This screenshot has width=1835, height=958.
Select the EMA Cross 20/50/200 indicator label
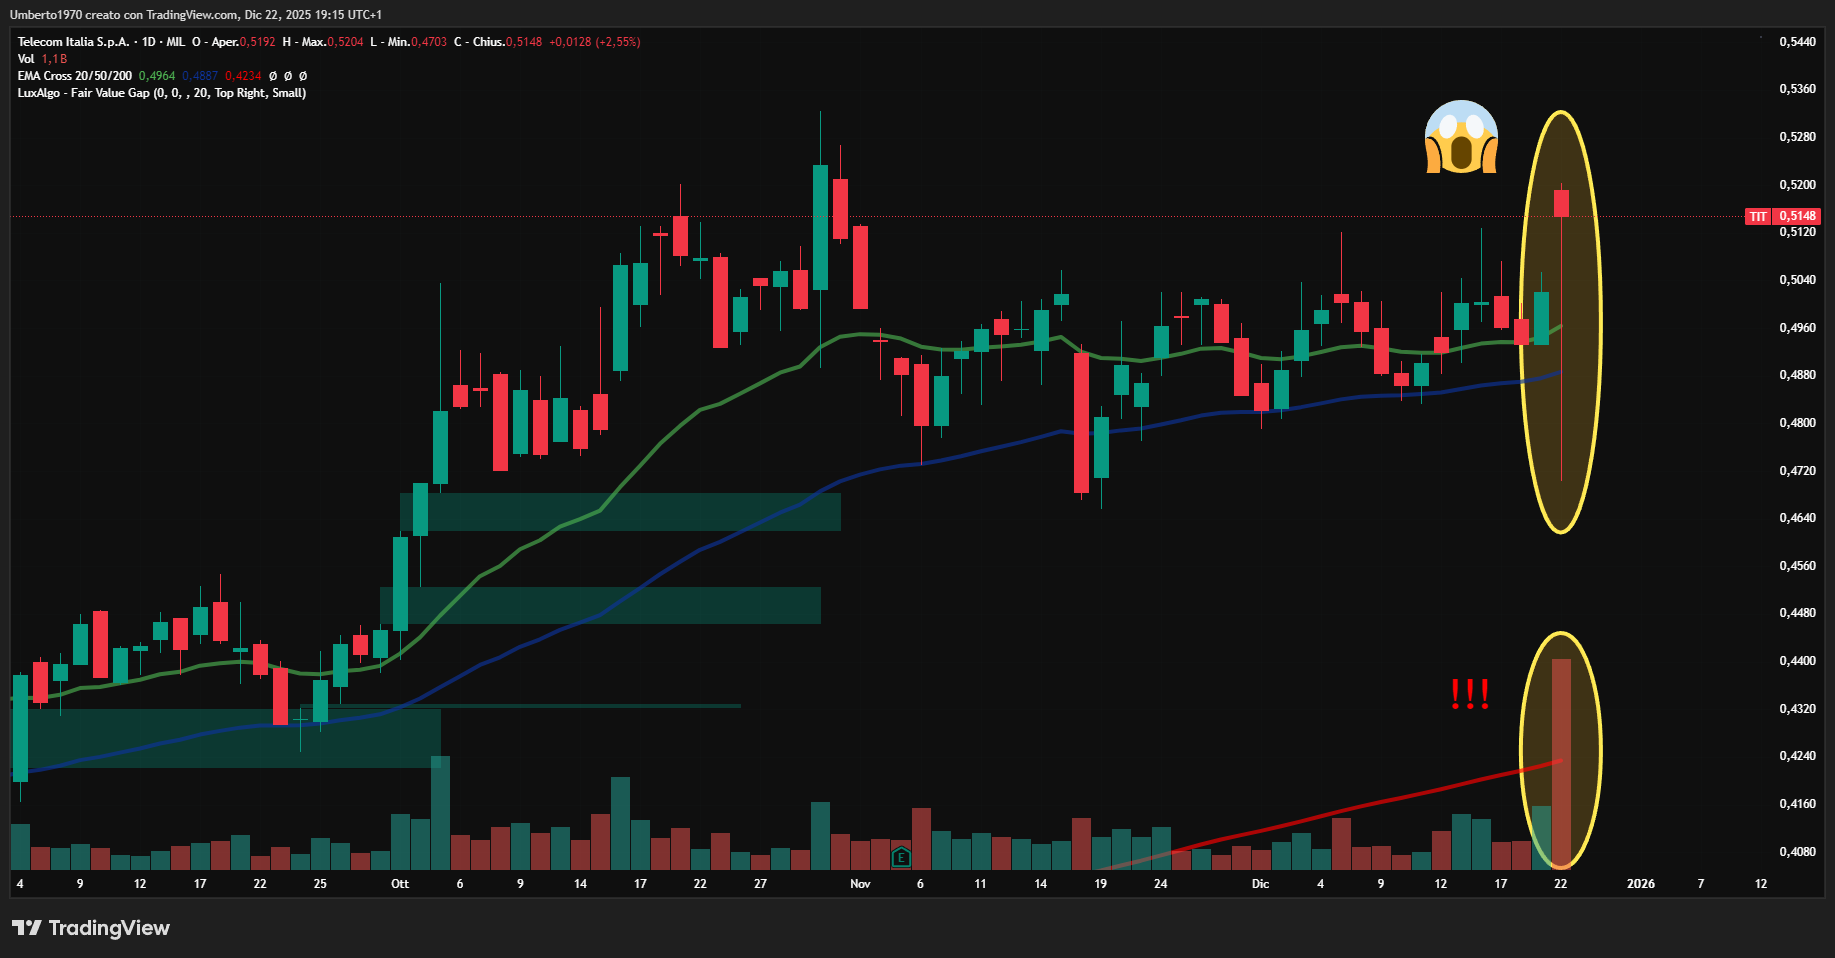tap(75, 76)
